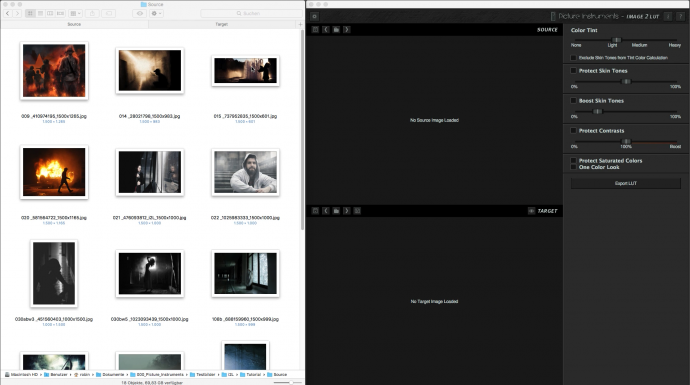
Task: Select dark hallway thumbnail 106b
Action: tap(246, 273)
